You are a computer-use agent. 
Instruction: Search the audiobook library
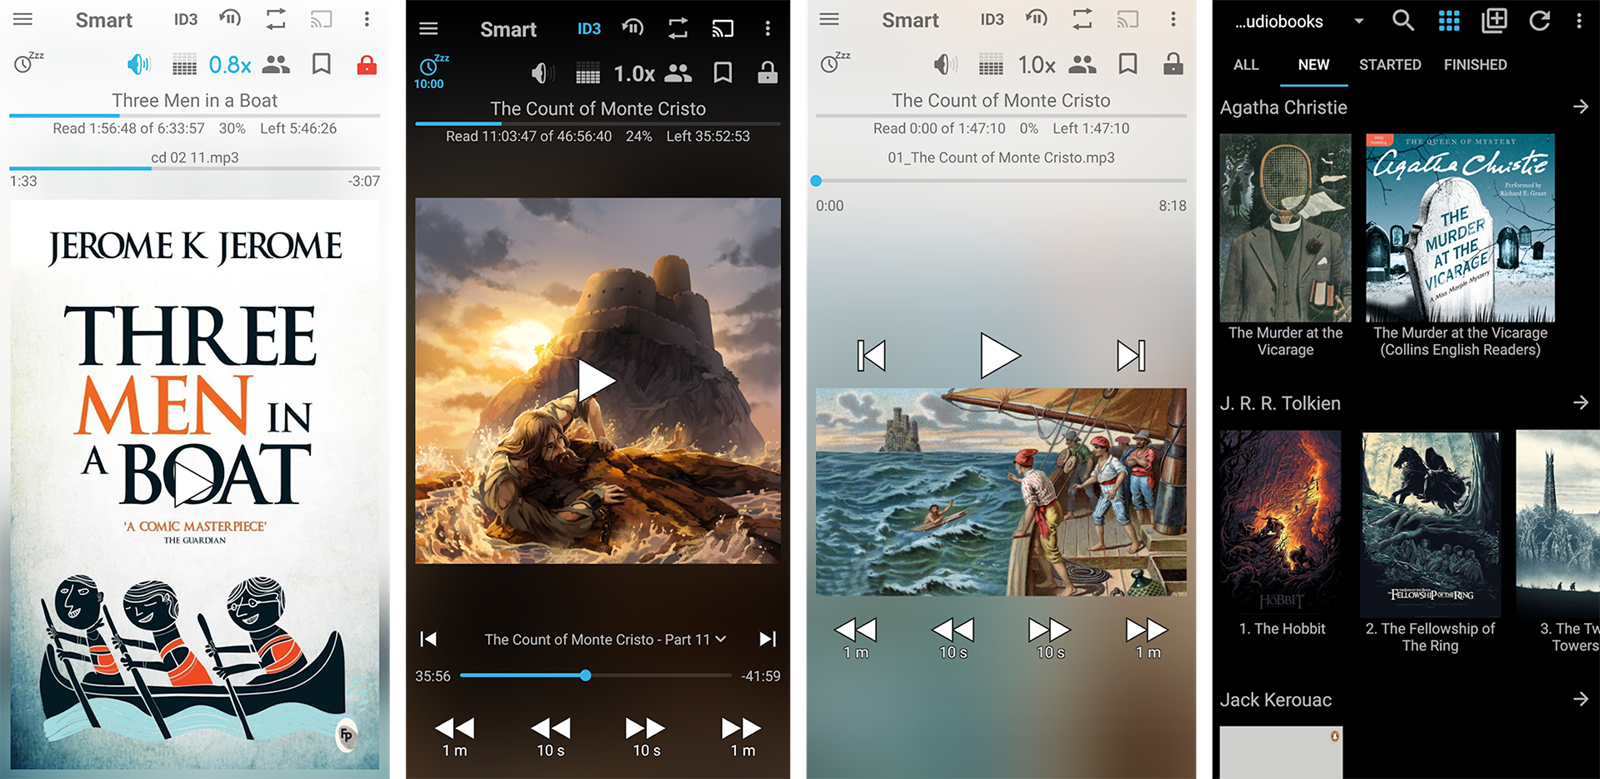[x=1403, y=21]
